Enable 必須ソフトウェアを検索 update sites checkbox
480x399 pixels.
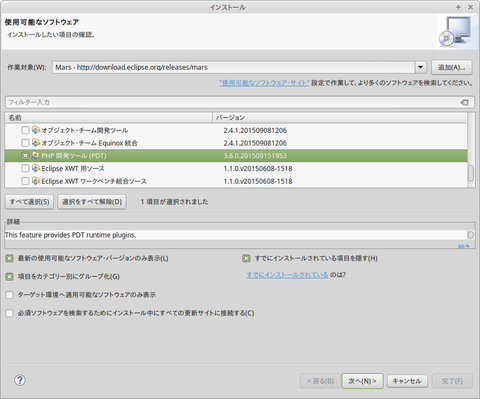click(10, 313)
